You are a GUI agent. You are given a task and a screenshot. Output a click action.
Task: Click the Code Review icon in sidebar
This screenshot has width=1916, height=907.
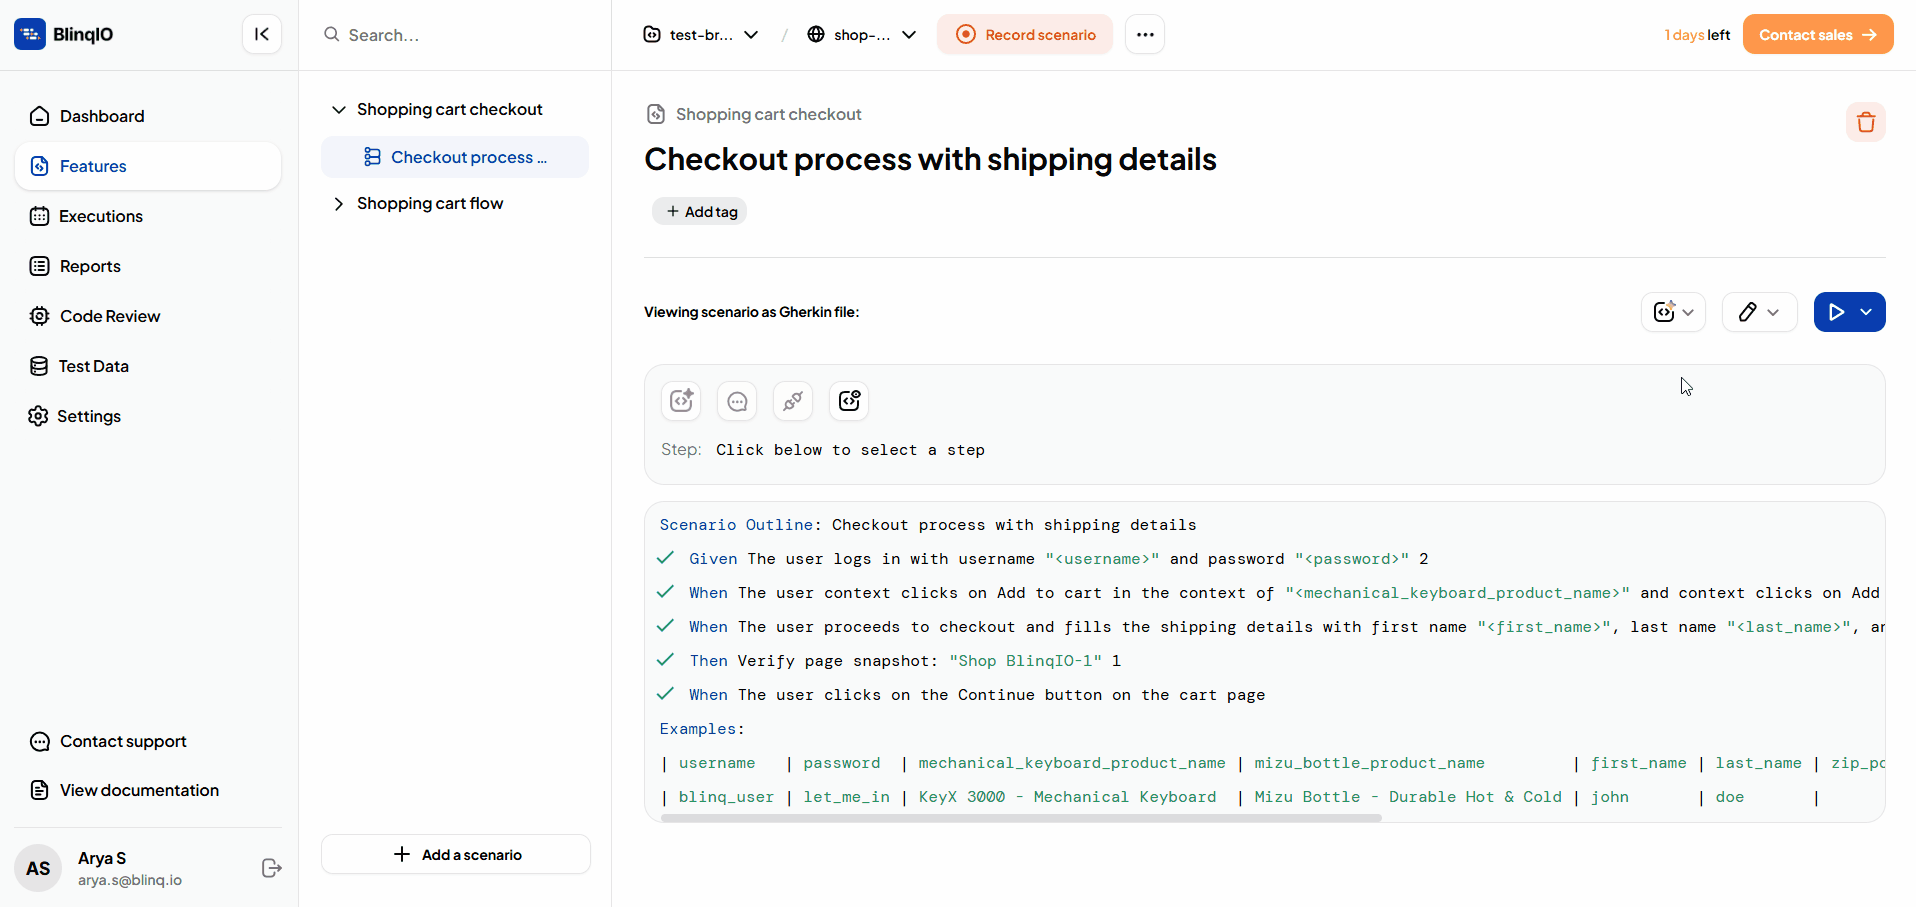click(39, 316)
